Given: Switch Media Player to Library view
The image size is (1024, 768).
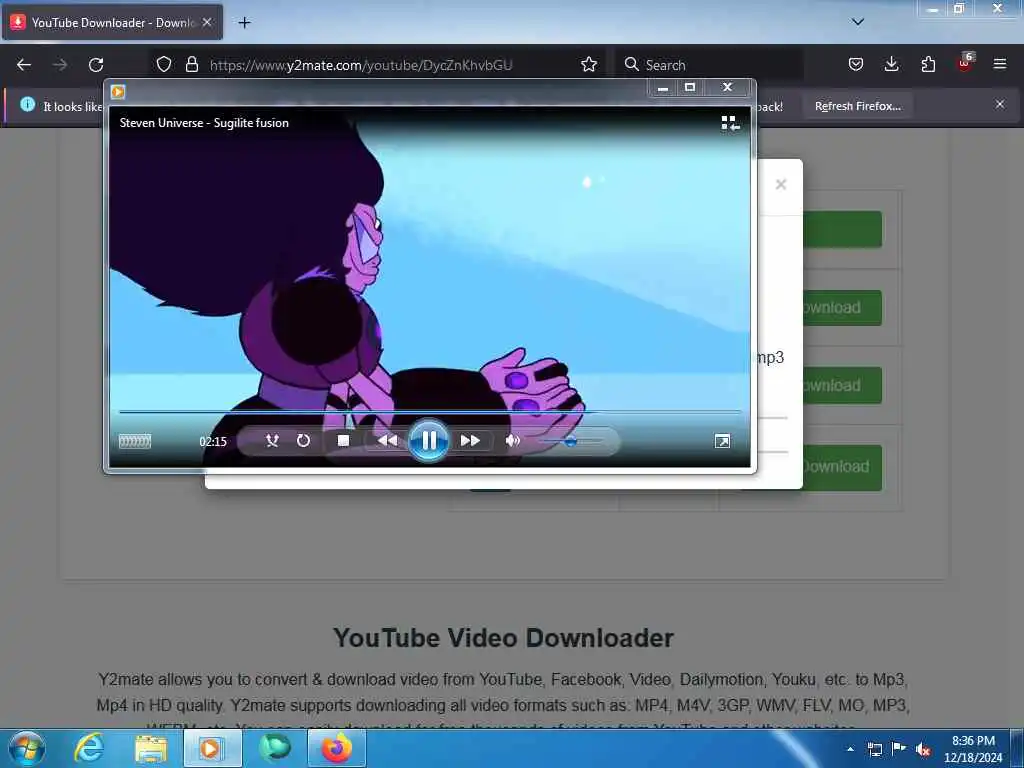Looking at the screenshot, I should [730, 123].
